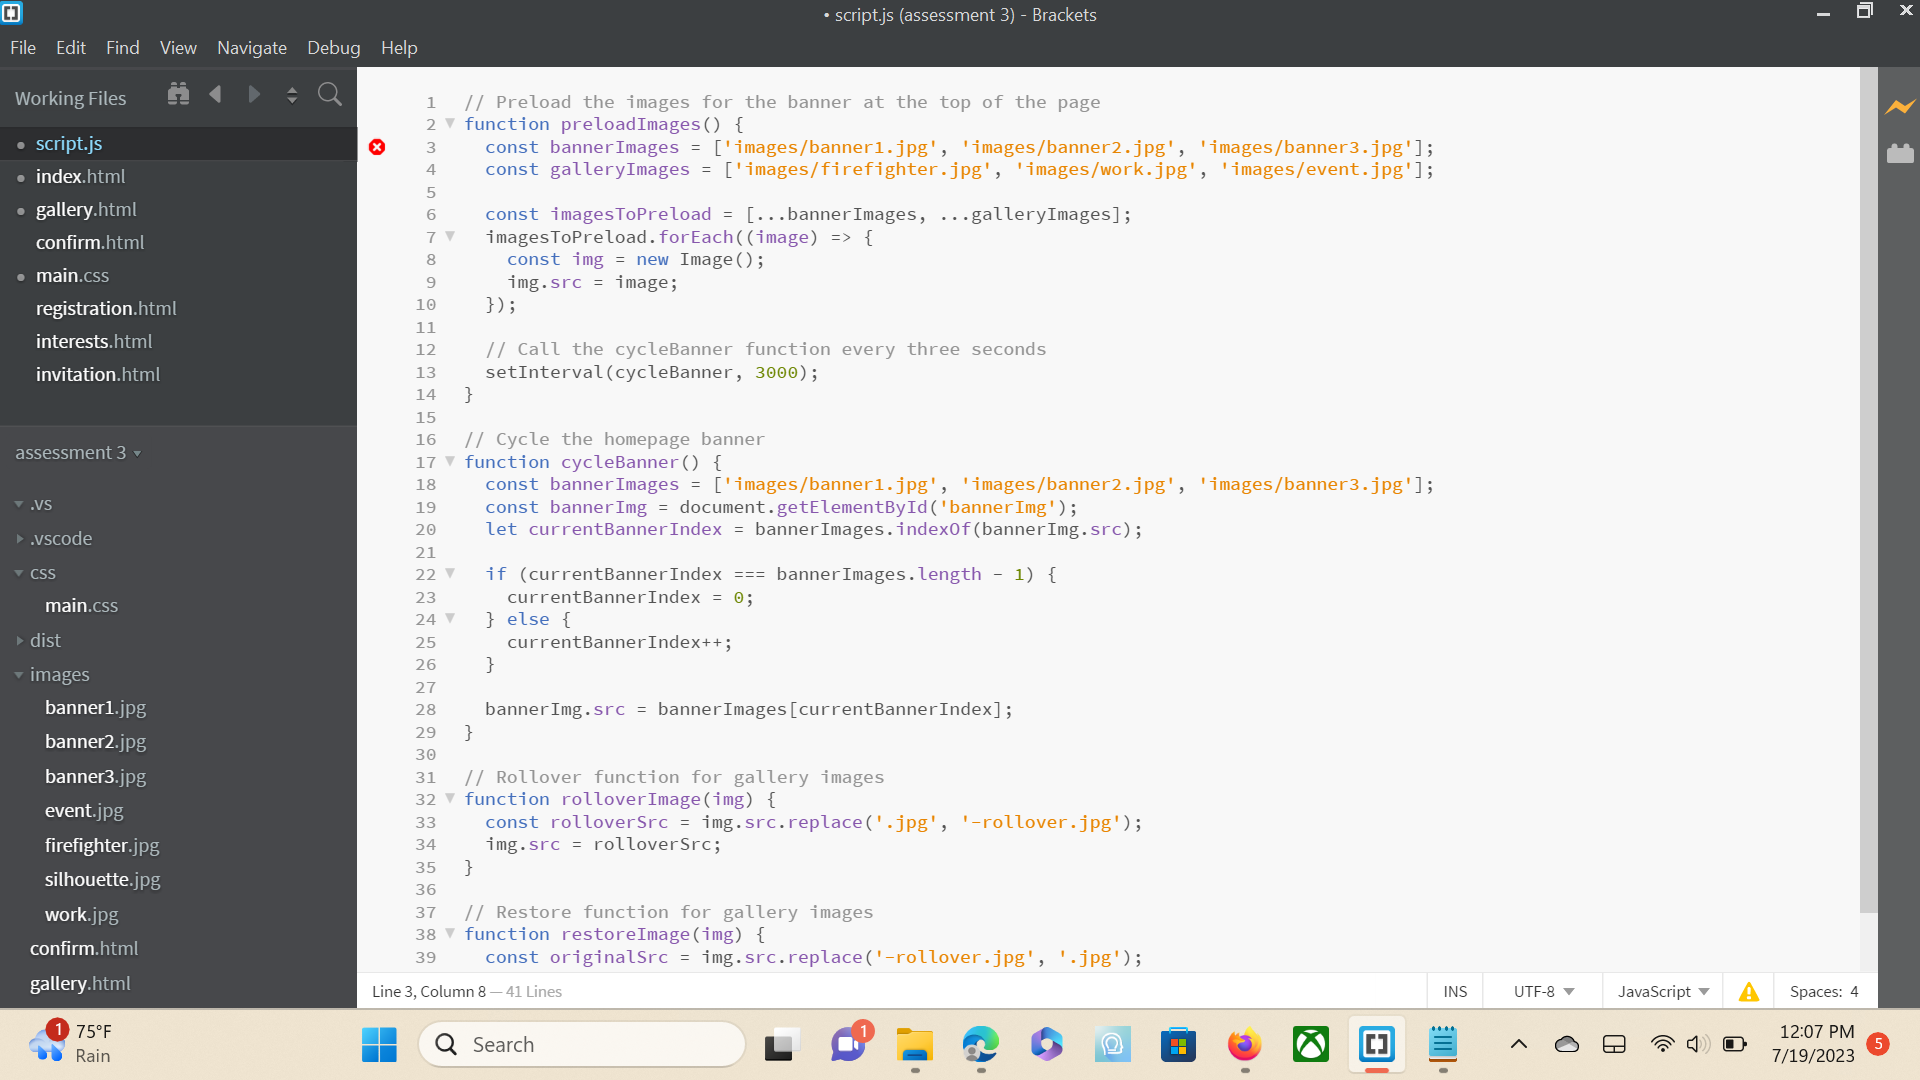The width and height of the screenshot is (1920, 1080).
Task: Open the Extension Manager icon
Action: pyautogui.click(x=1900, y=153)
